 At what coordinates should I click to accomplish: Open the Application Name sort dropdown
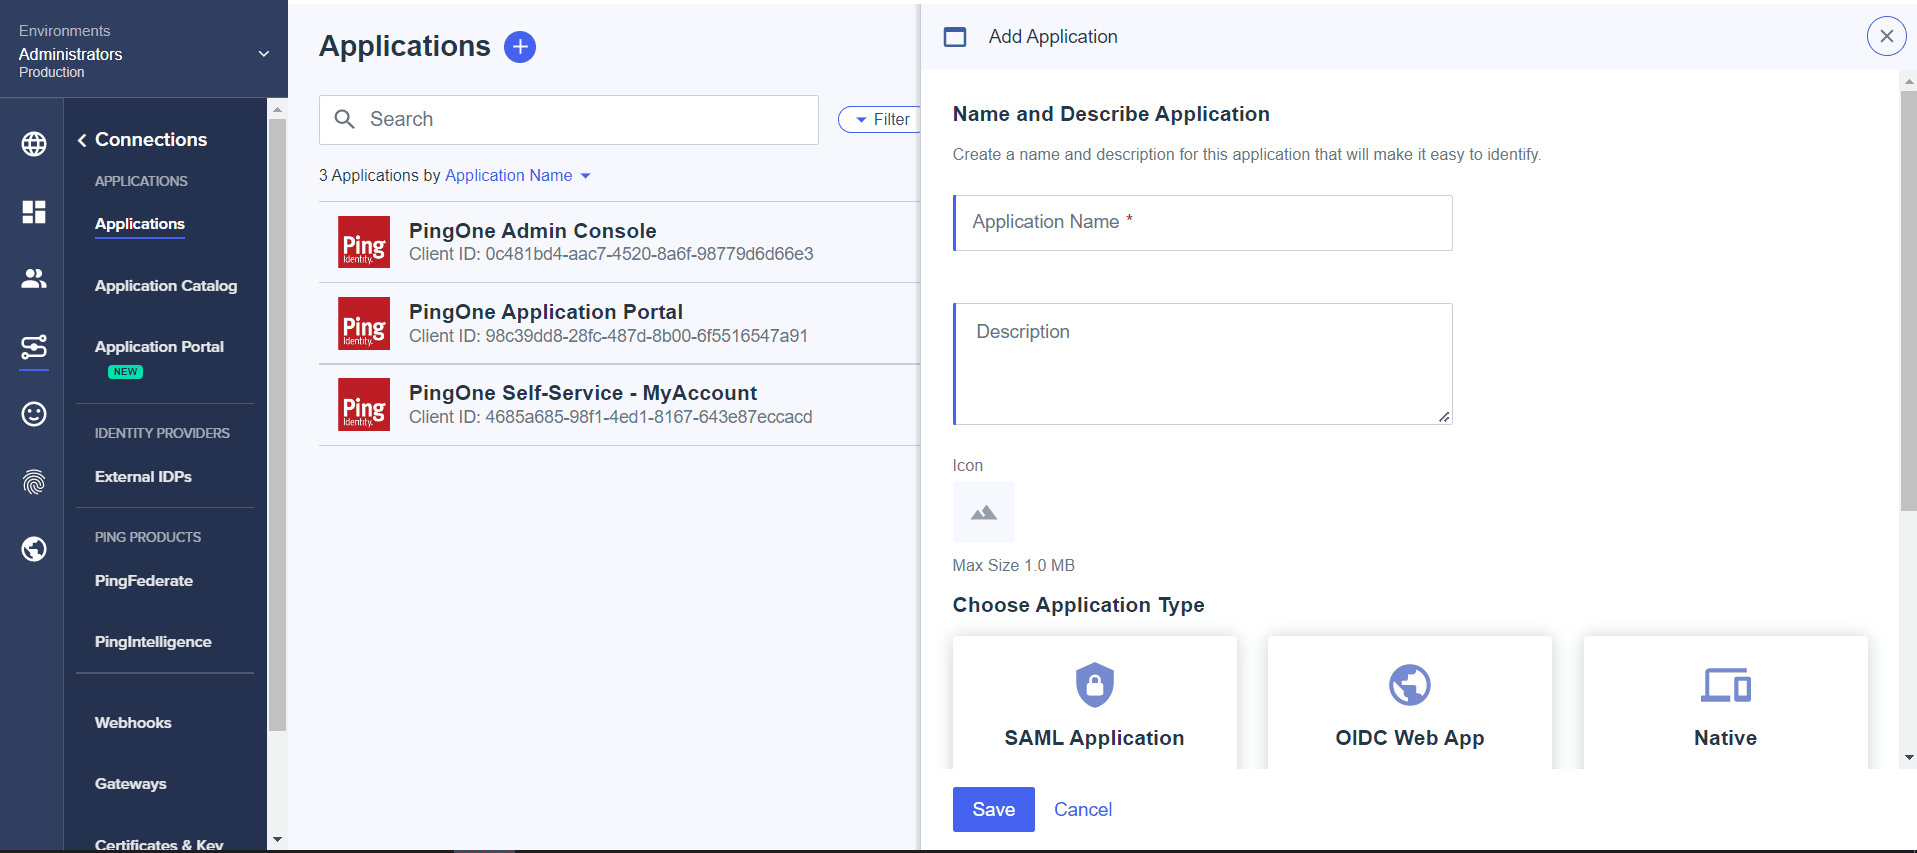click(x=518, y=176)
